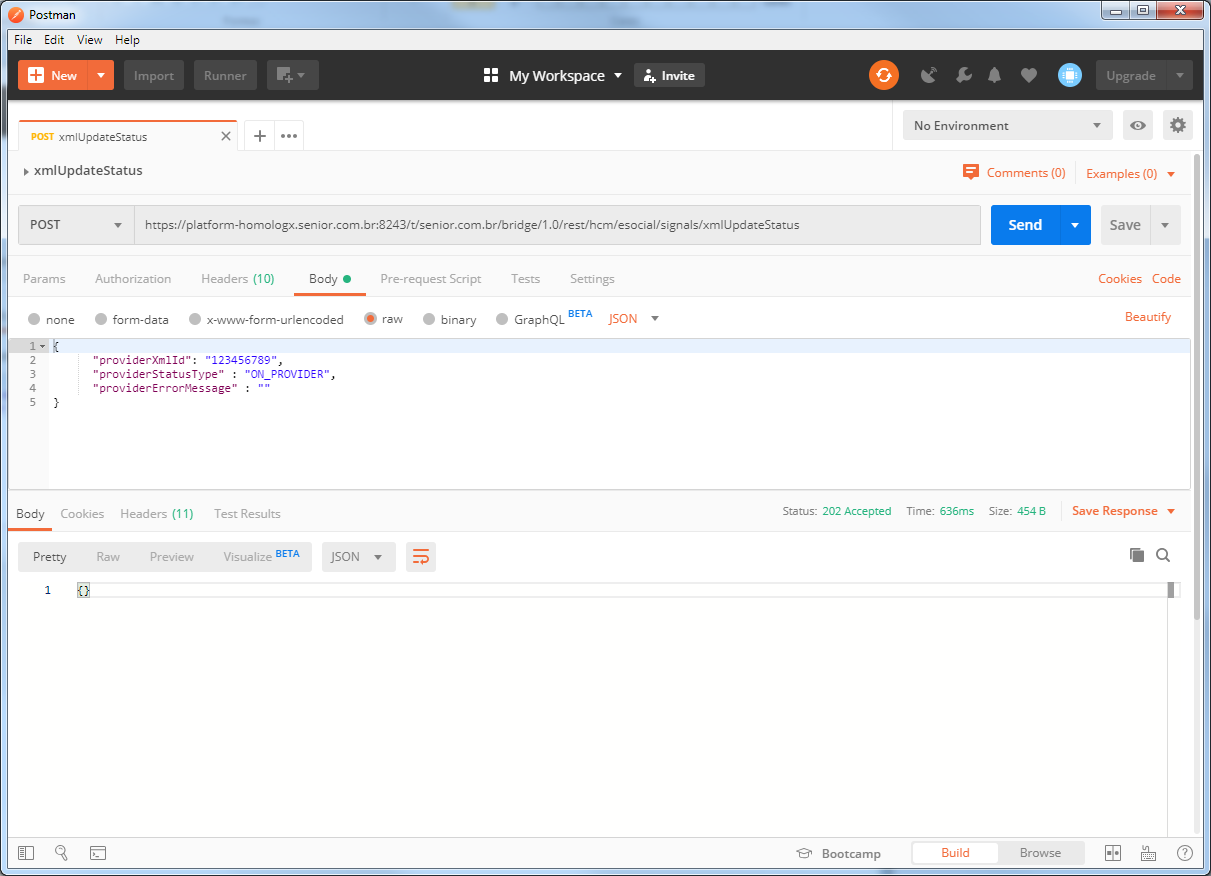Open environment quick look eye icon
Image resolution: width=1211 pixels, height=876 pixels.
pos(1138,125)
